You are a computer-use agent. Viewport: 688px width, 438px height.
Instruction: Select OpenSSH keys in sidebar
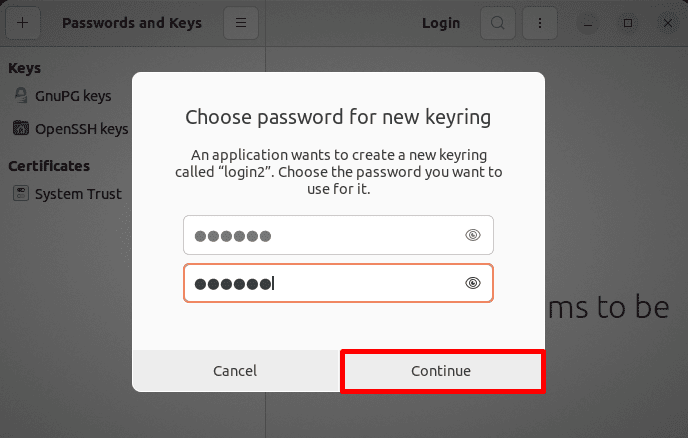[81, 129]
